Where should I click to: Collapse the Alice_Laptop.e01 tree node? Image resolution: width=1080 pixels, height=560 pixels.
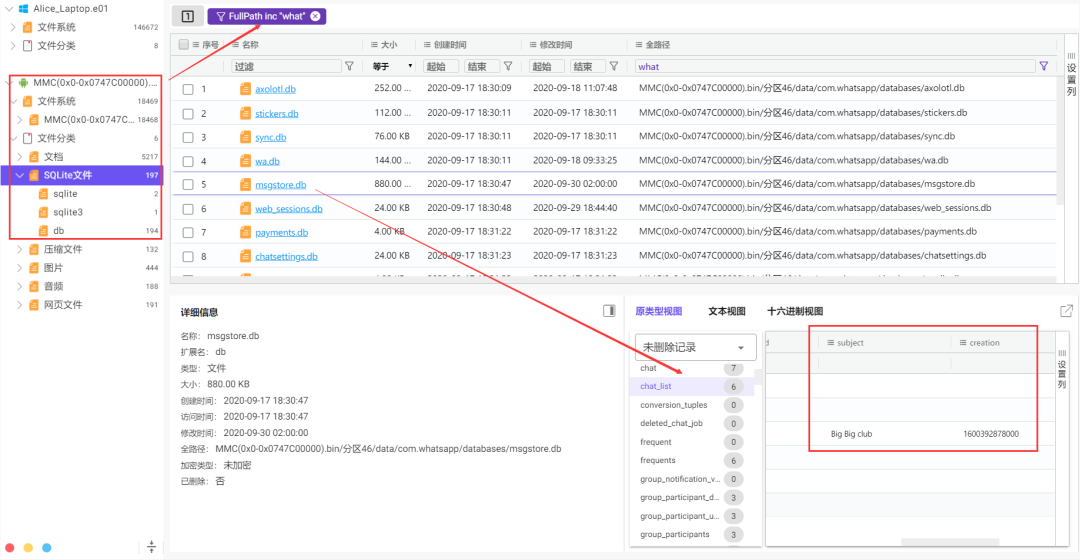point(9,8)
